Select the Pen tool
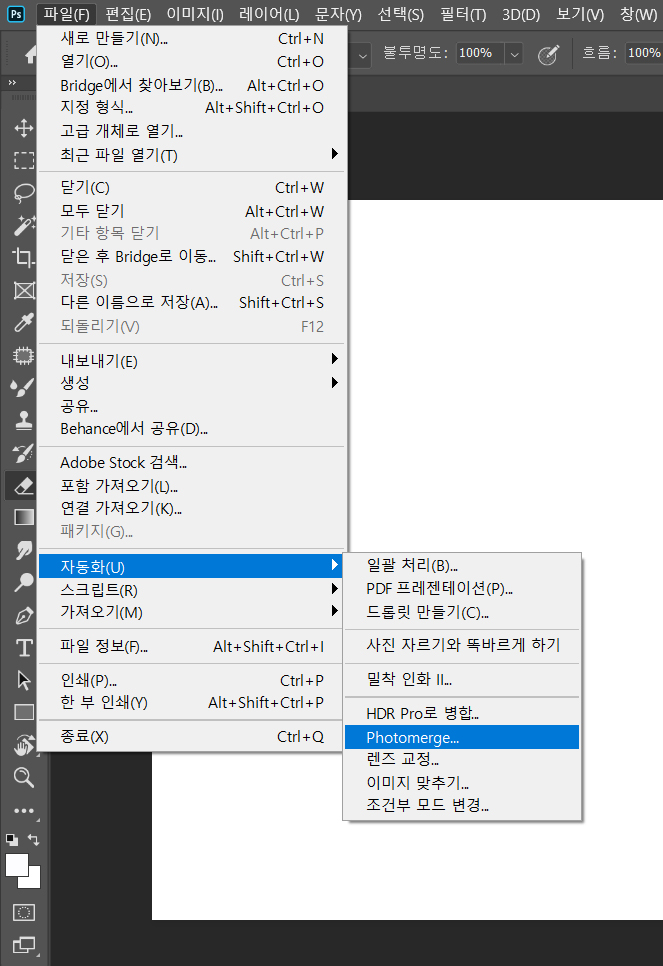 tap(23, 615)
